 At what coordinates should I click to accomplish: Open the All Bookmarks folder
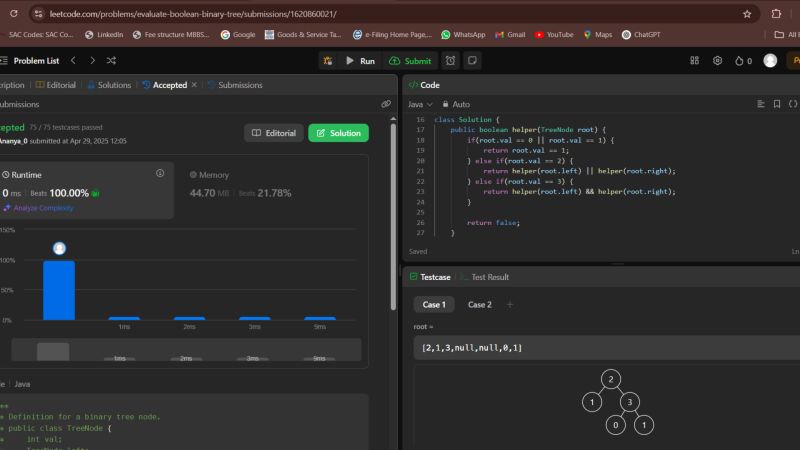(786, 35)
